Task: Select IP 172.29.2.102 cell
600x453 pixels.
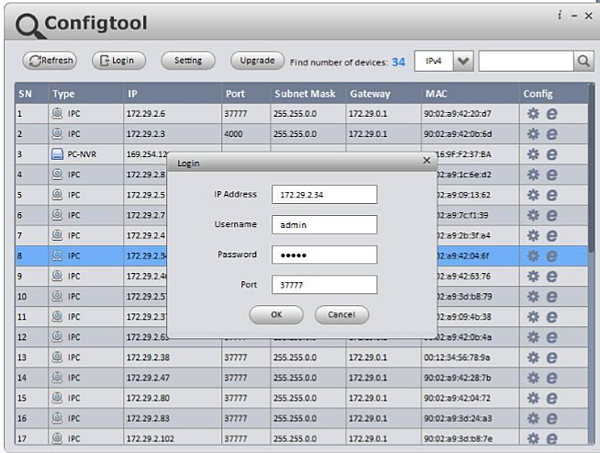Action: pyautogui.click(x=173, y=438)
